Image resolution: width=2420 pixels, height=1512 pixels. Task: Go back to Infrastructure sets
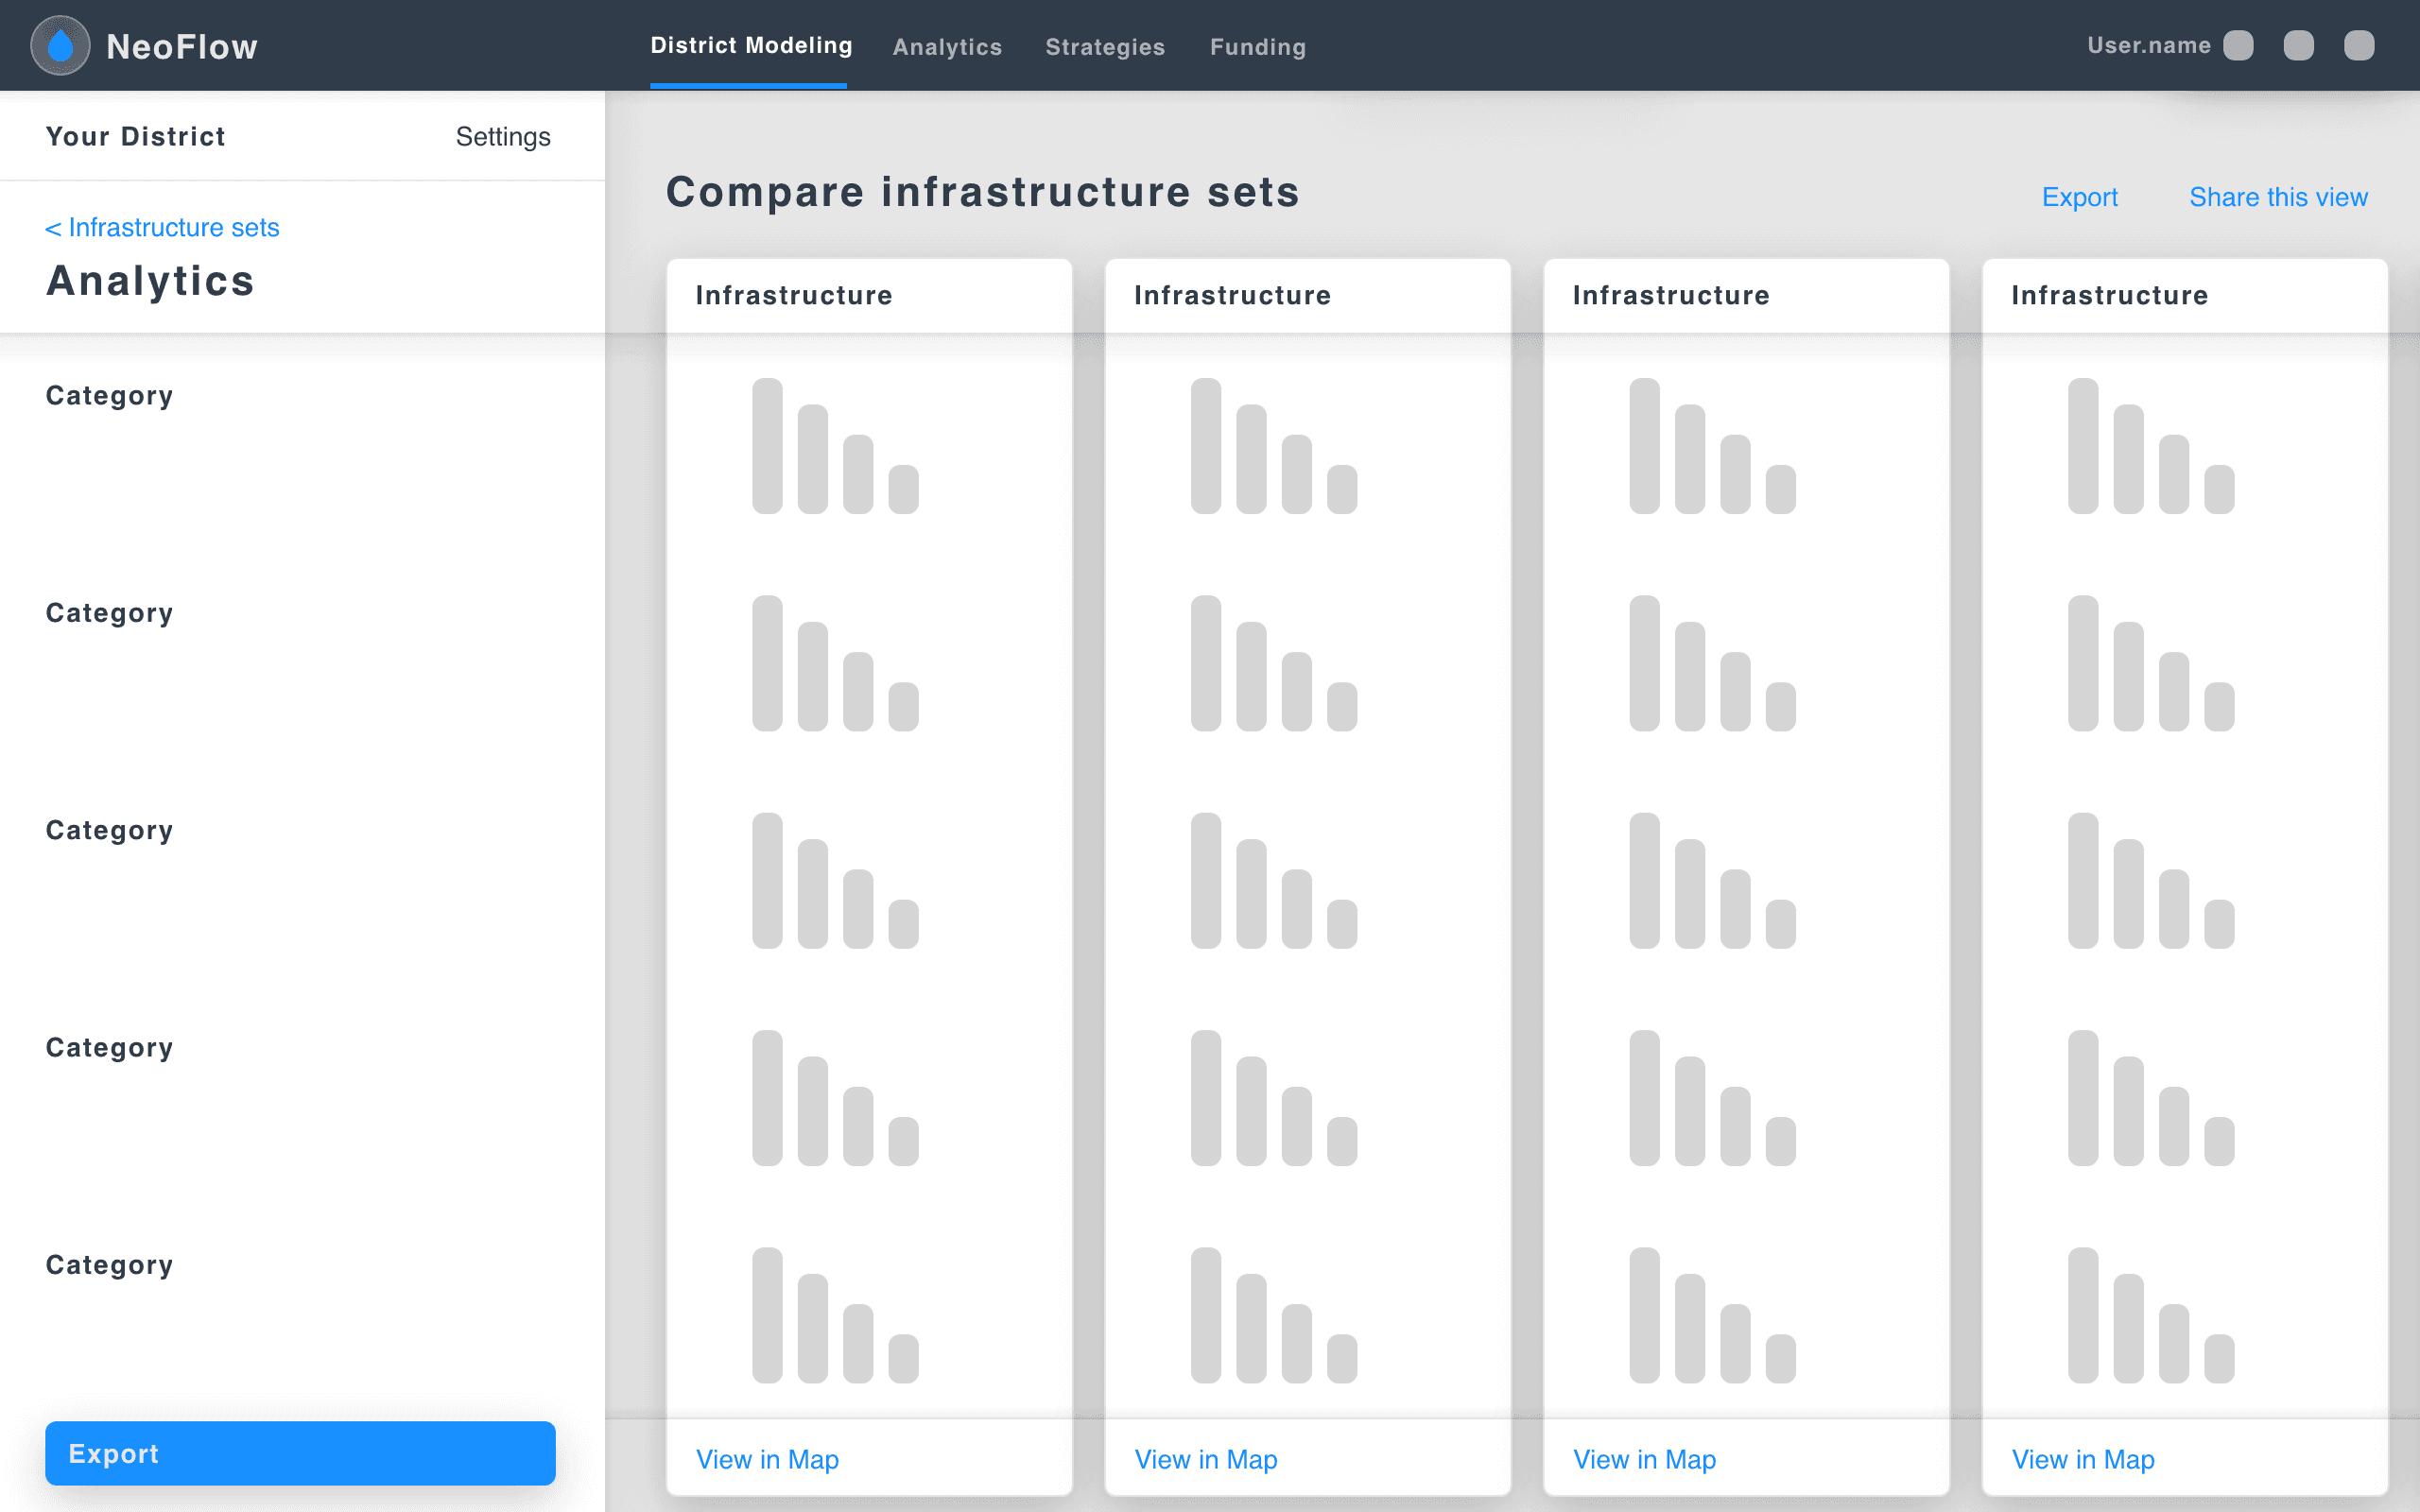pos(162,227)
